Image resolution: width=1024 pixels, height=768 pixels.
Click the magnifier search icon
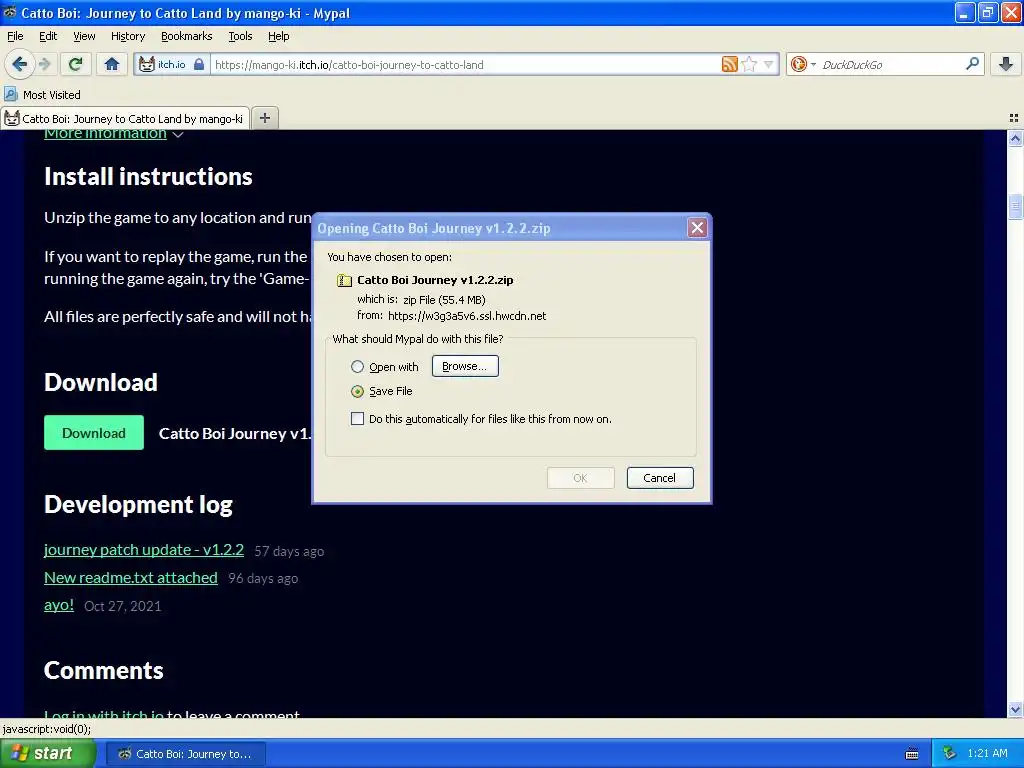point(972,64)
